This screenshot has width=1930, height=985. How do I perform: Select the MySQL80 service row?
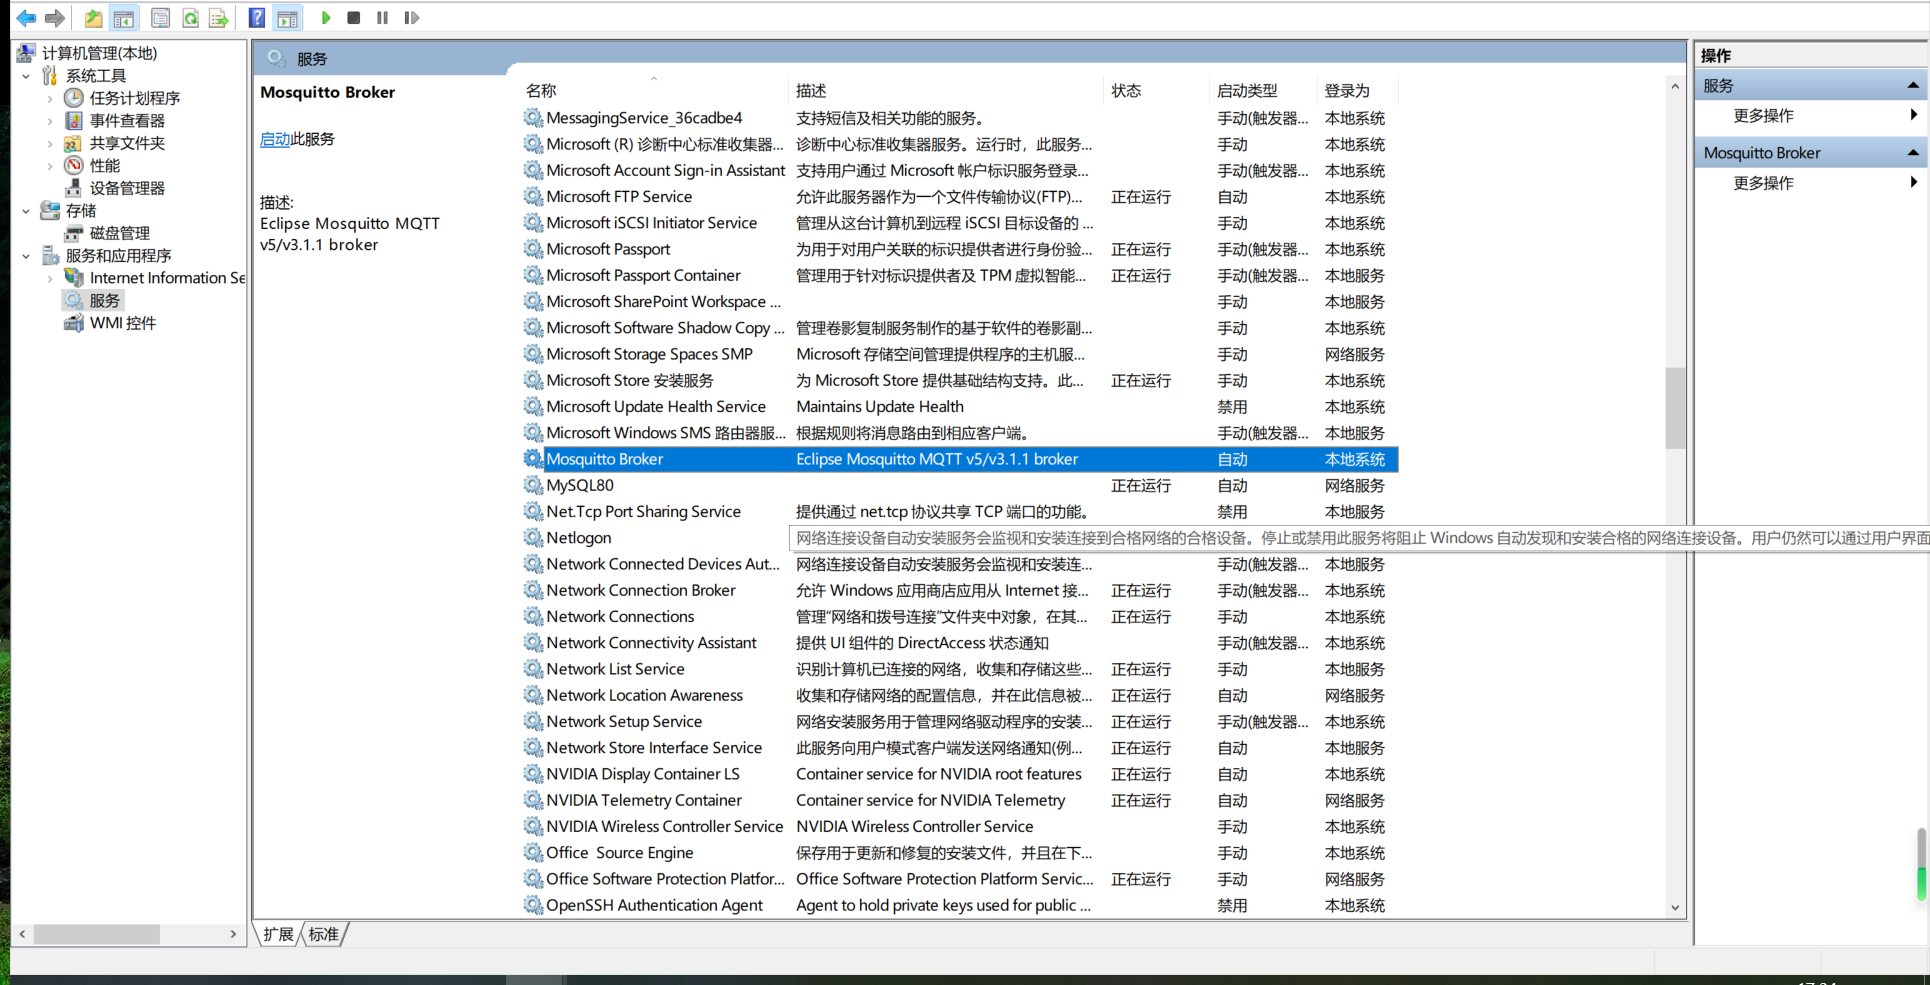[958, 485]
